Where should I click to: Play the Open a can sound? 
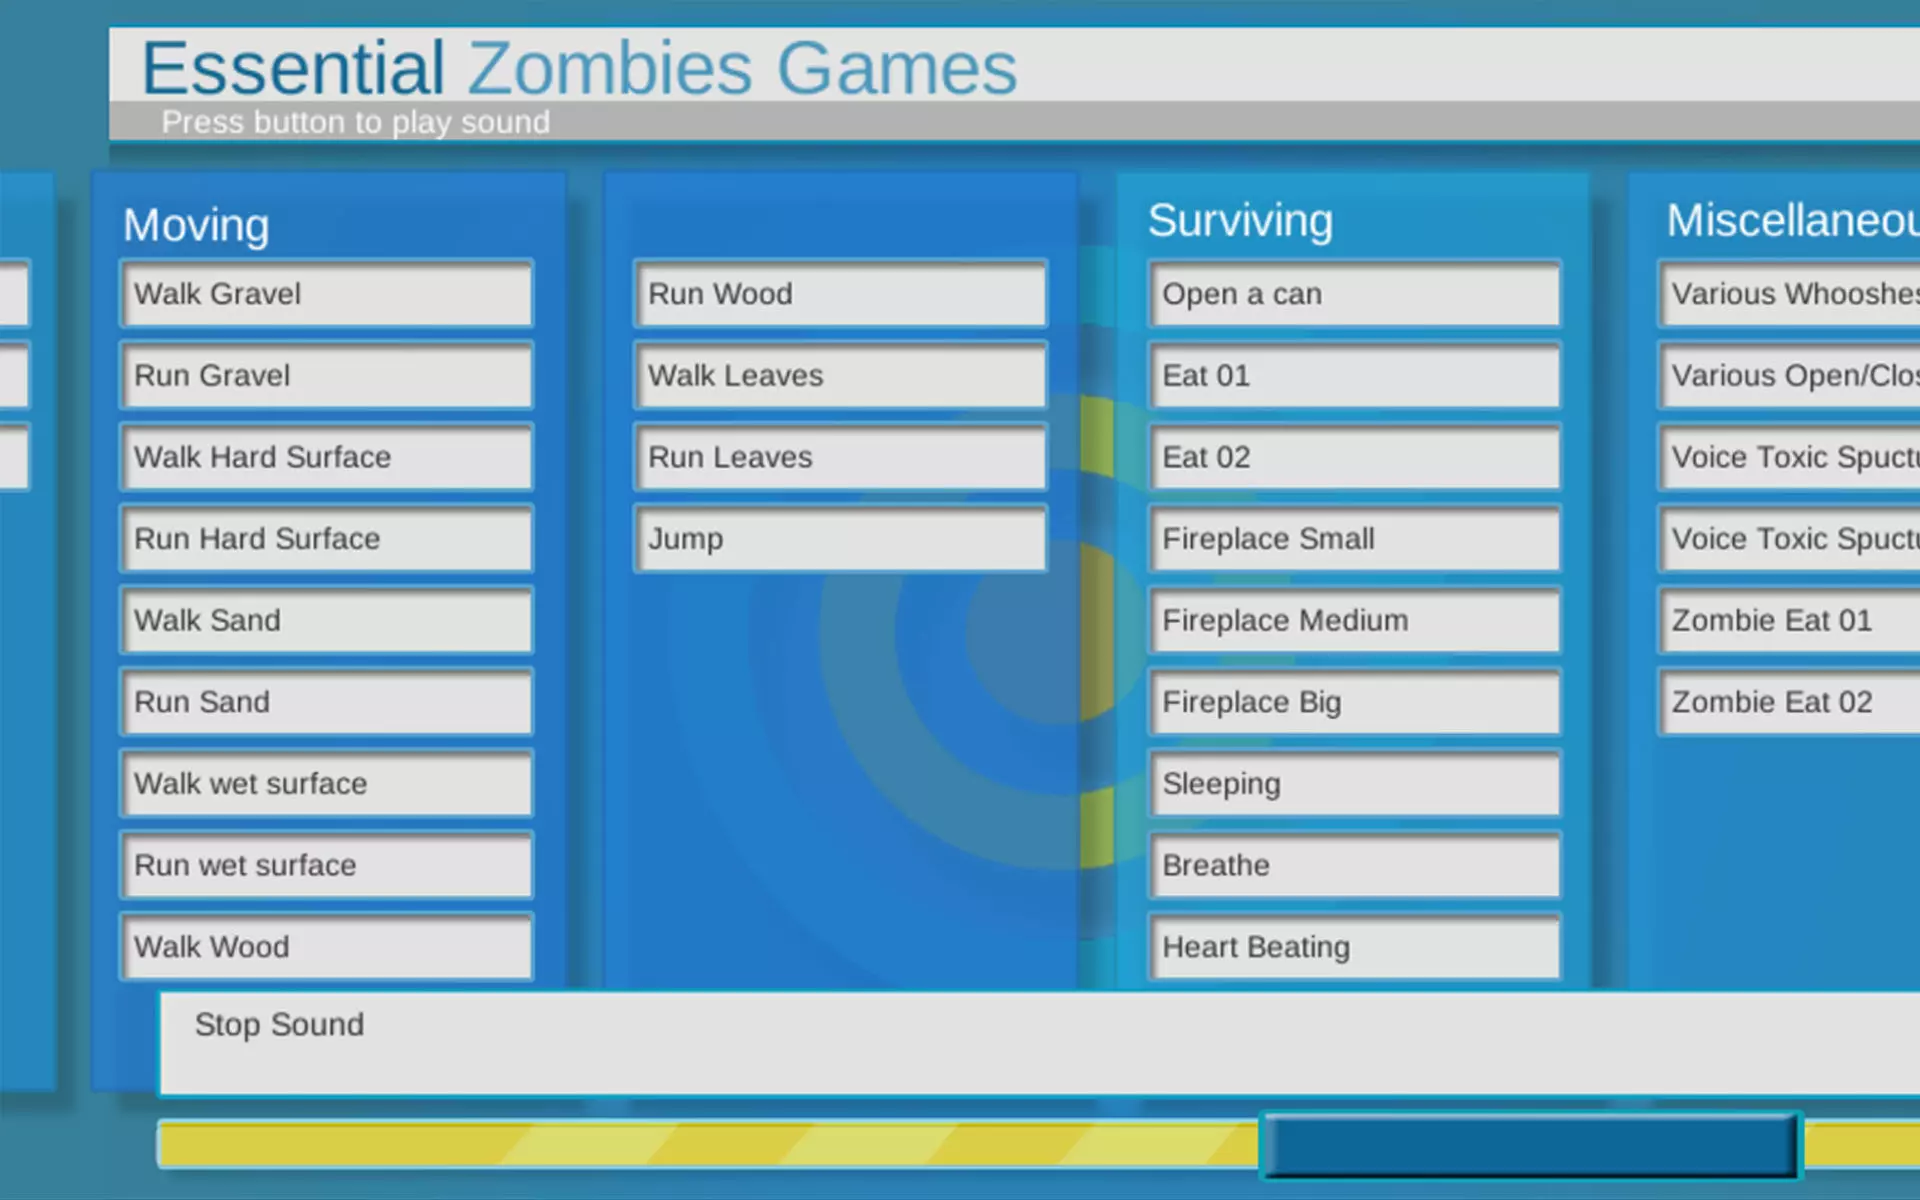(1354, 294)
